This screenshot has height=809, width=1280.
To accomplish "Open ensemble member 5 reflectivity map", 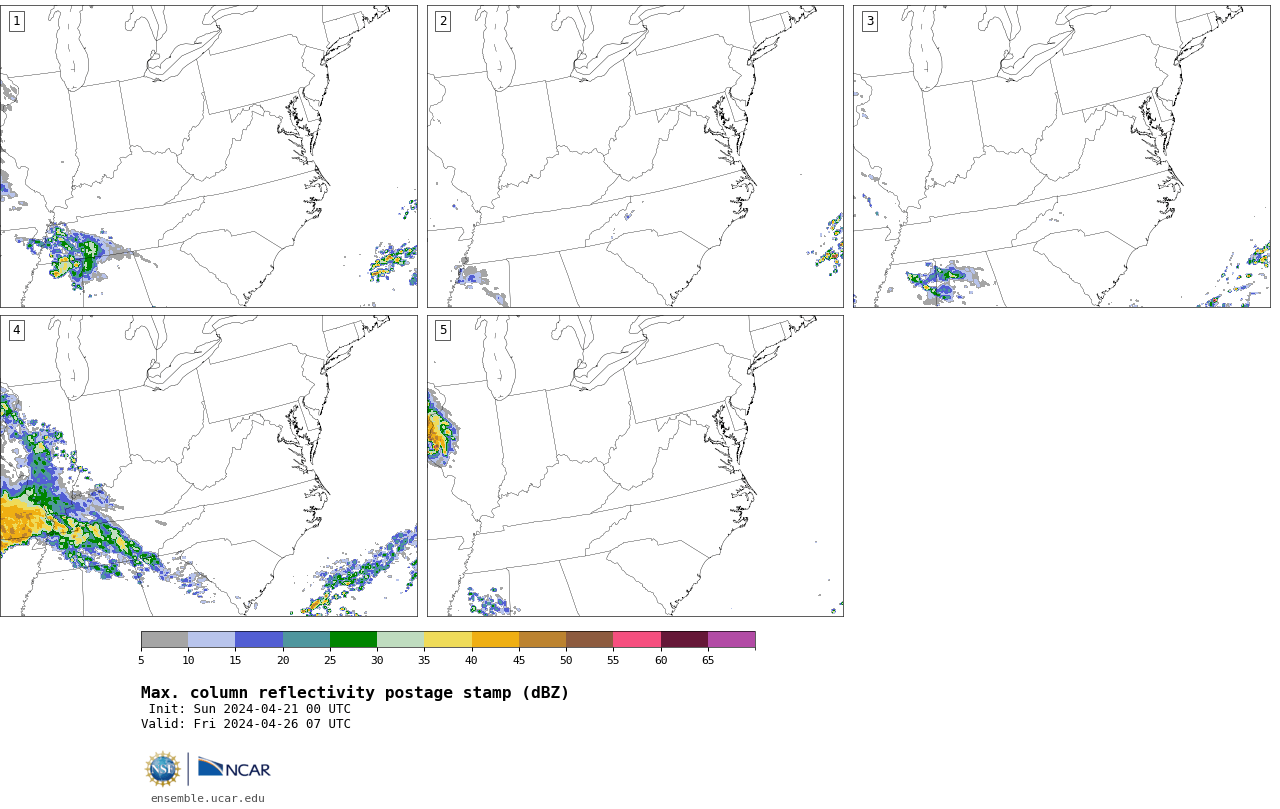I will point(635,466).
